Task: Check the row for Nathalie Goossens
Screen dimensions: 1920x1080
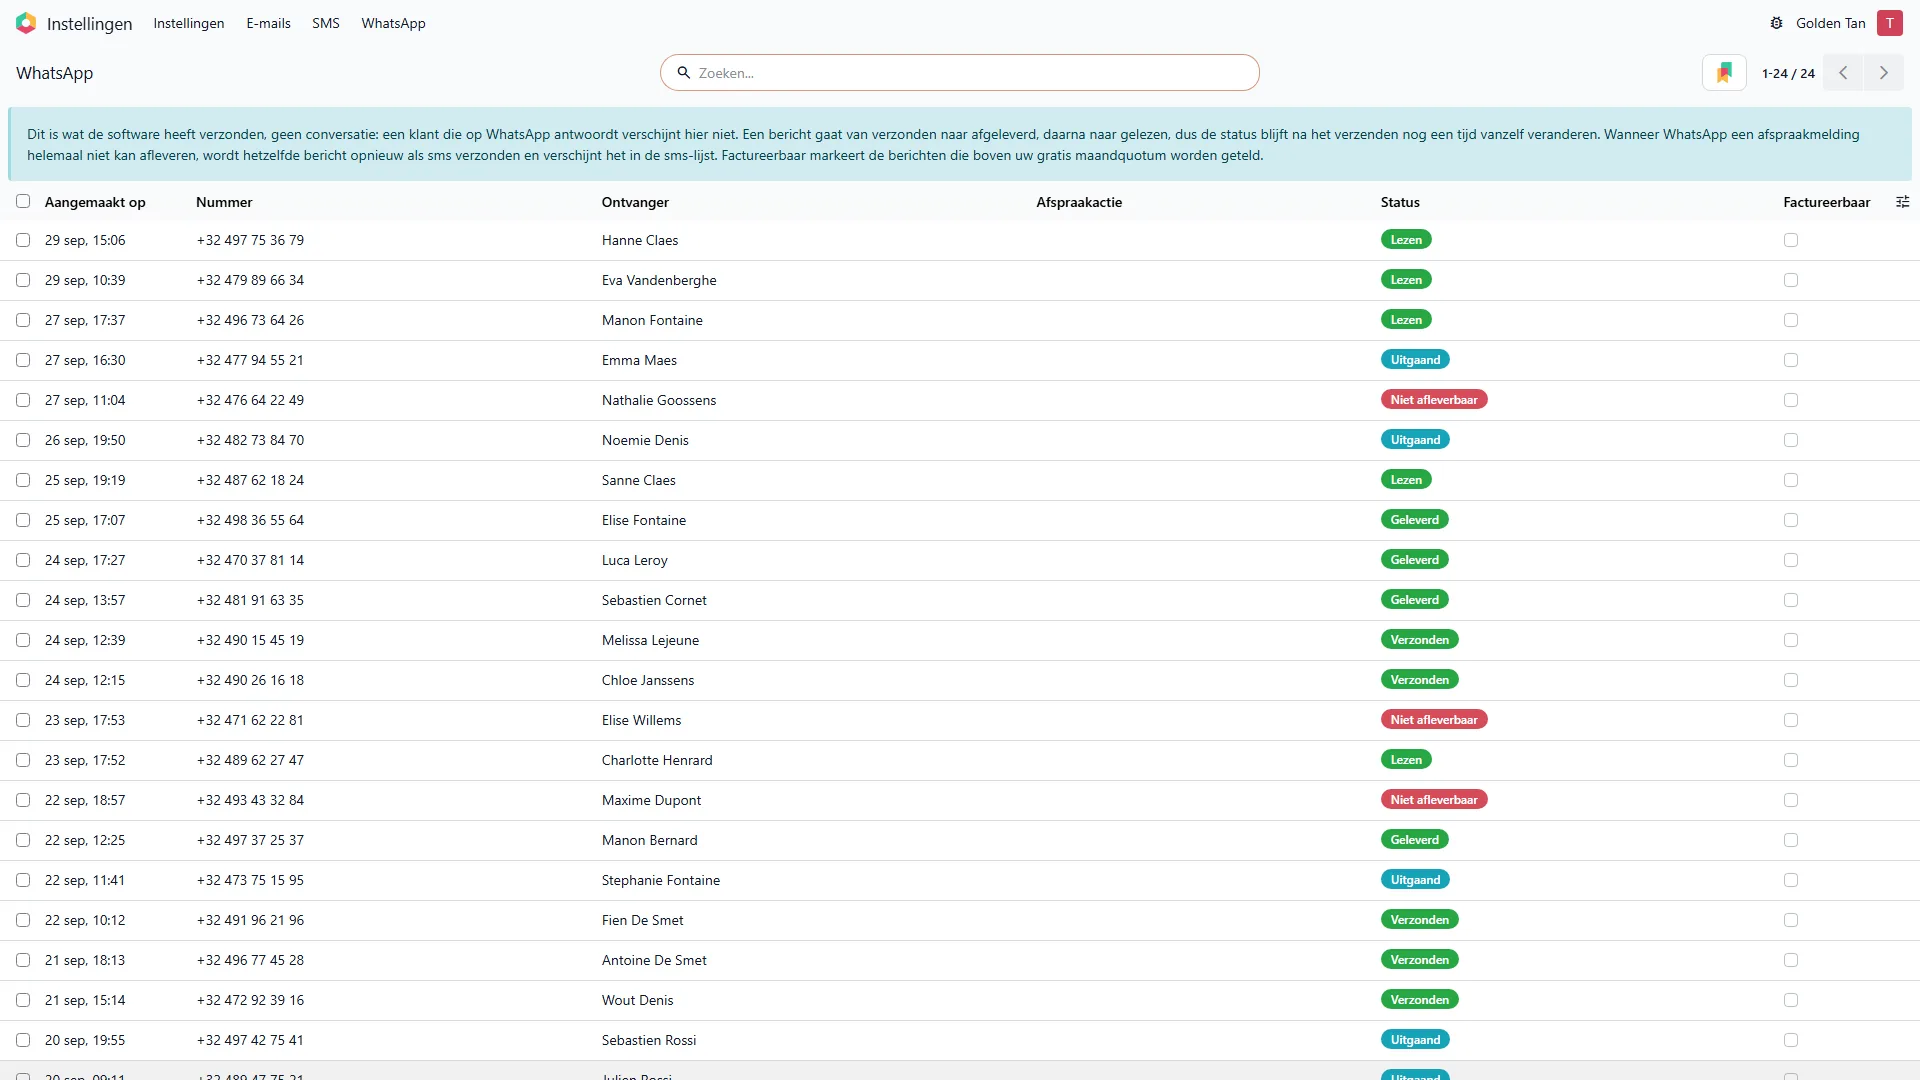Action: pos(23,400)
